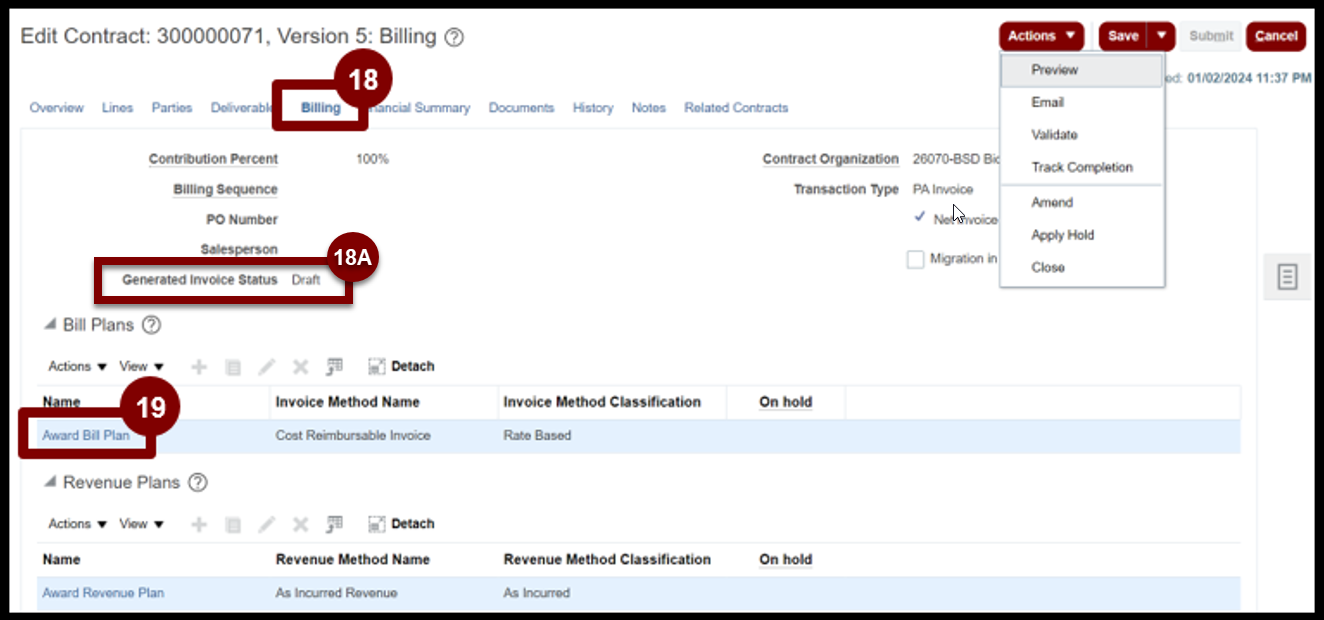
Task: Open the Revenue Plans Actions dropdown
Action: 77,524
